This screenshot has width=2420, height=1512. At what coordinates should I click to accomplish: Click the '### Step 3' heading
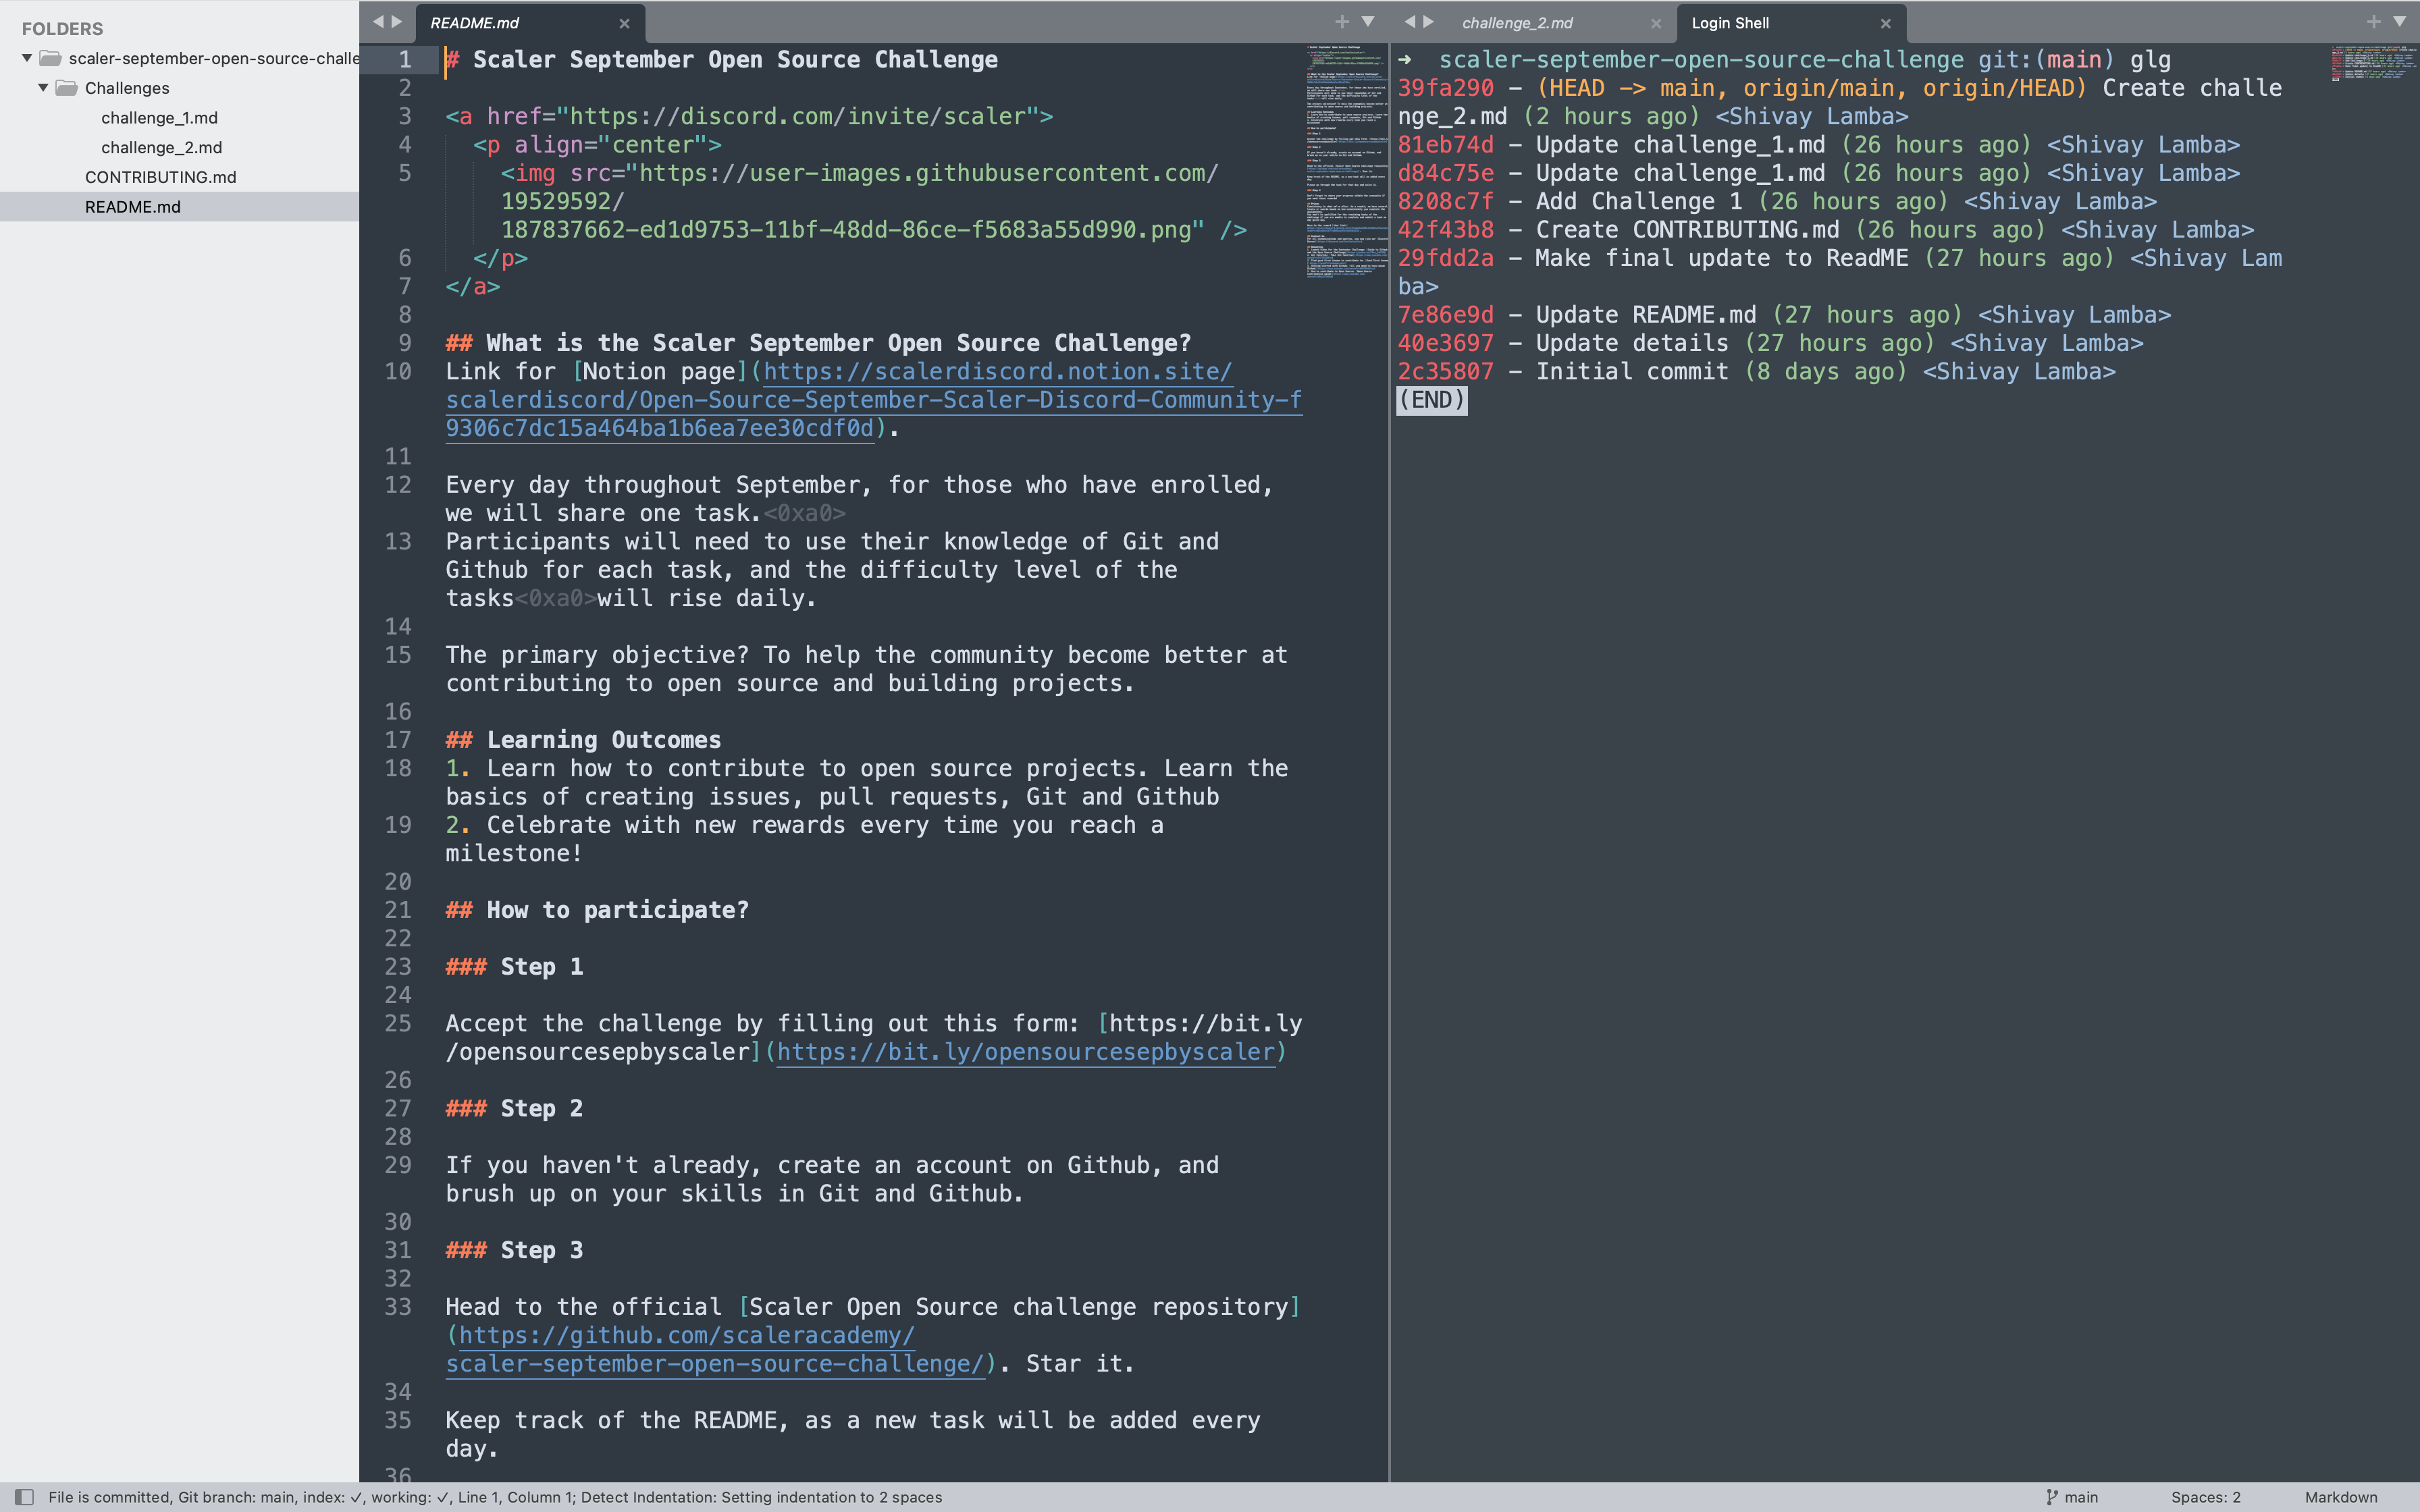coord(514,1250)
